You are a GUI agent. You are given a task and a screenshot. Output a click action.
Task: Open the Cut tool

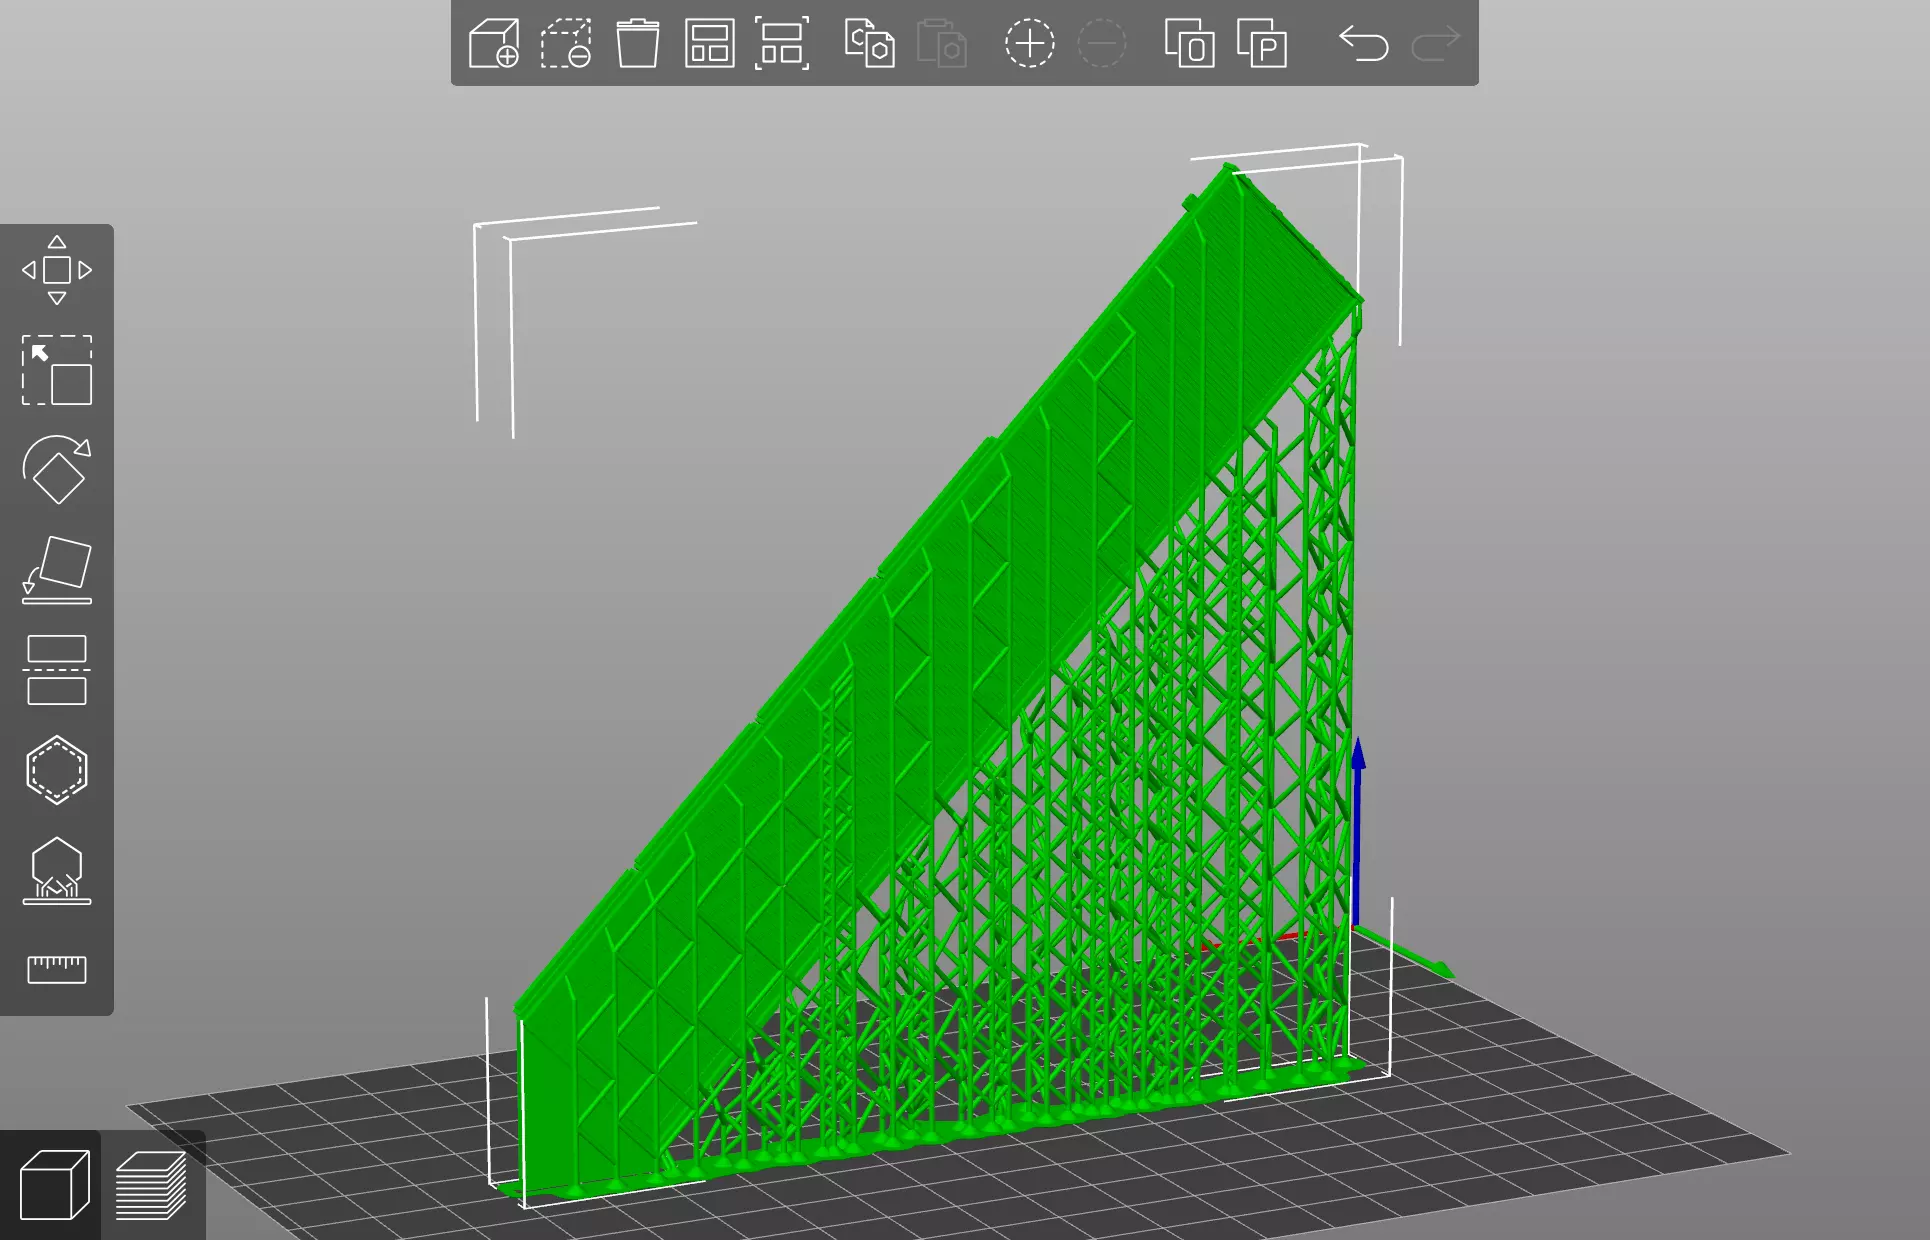click(x=57, y=670)
